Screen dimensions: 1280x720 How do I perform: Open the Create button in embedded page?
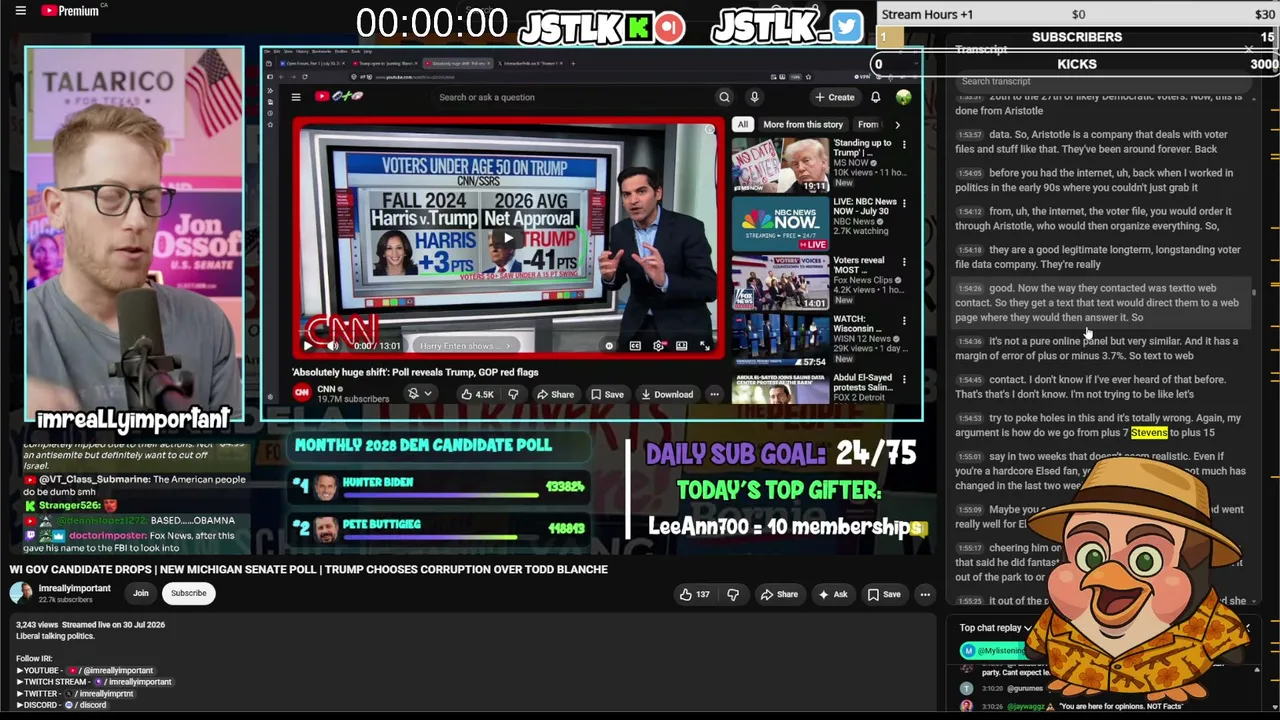834,97
